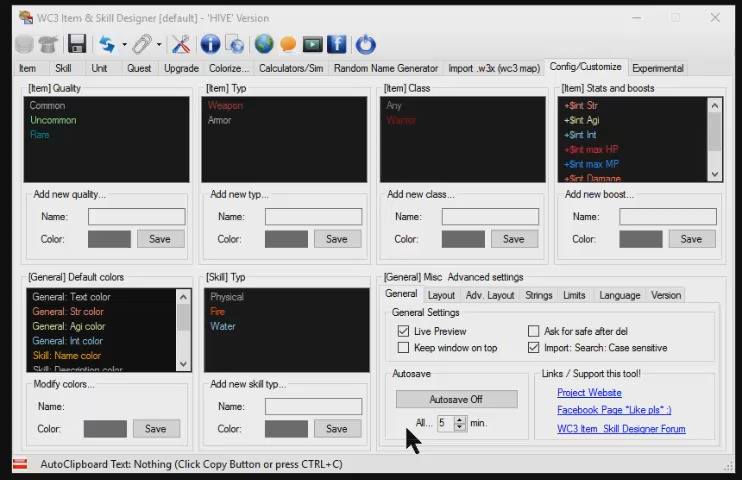Screen dimensions: 742x480
Task: Toggle Import: Search: Case sensitive checkbox
Action: tap(533, 347)
